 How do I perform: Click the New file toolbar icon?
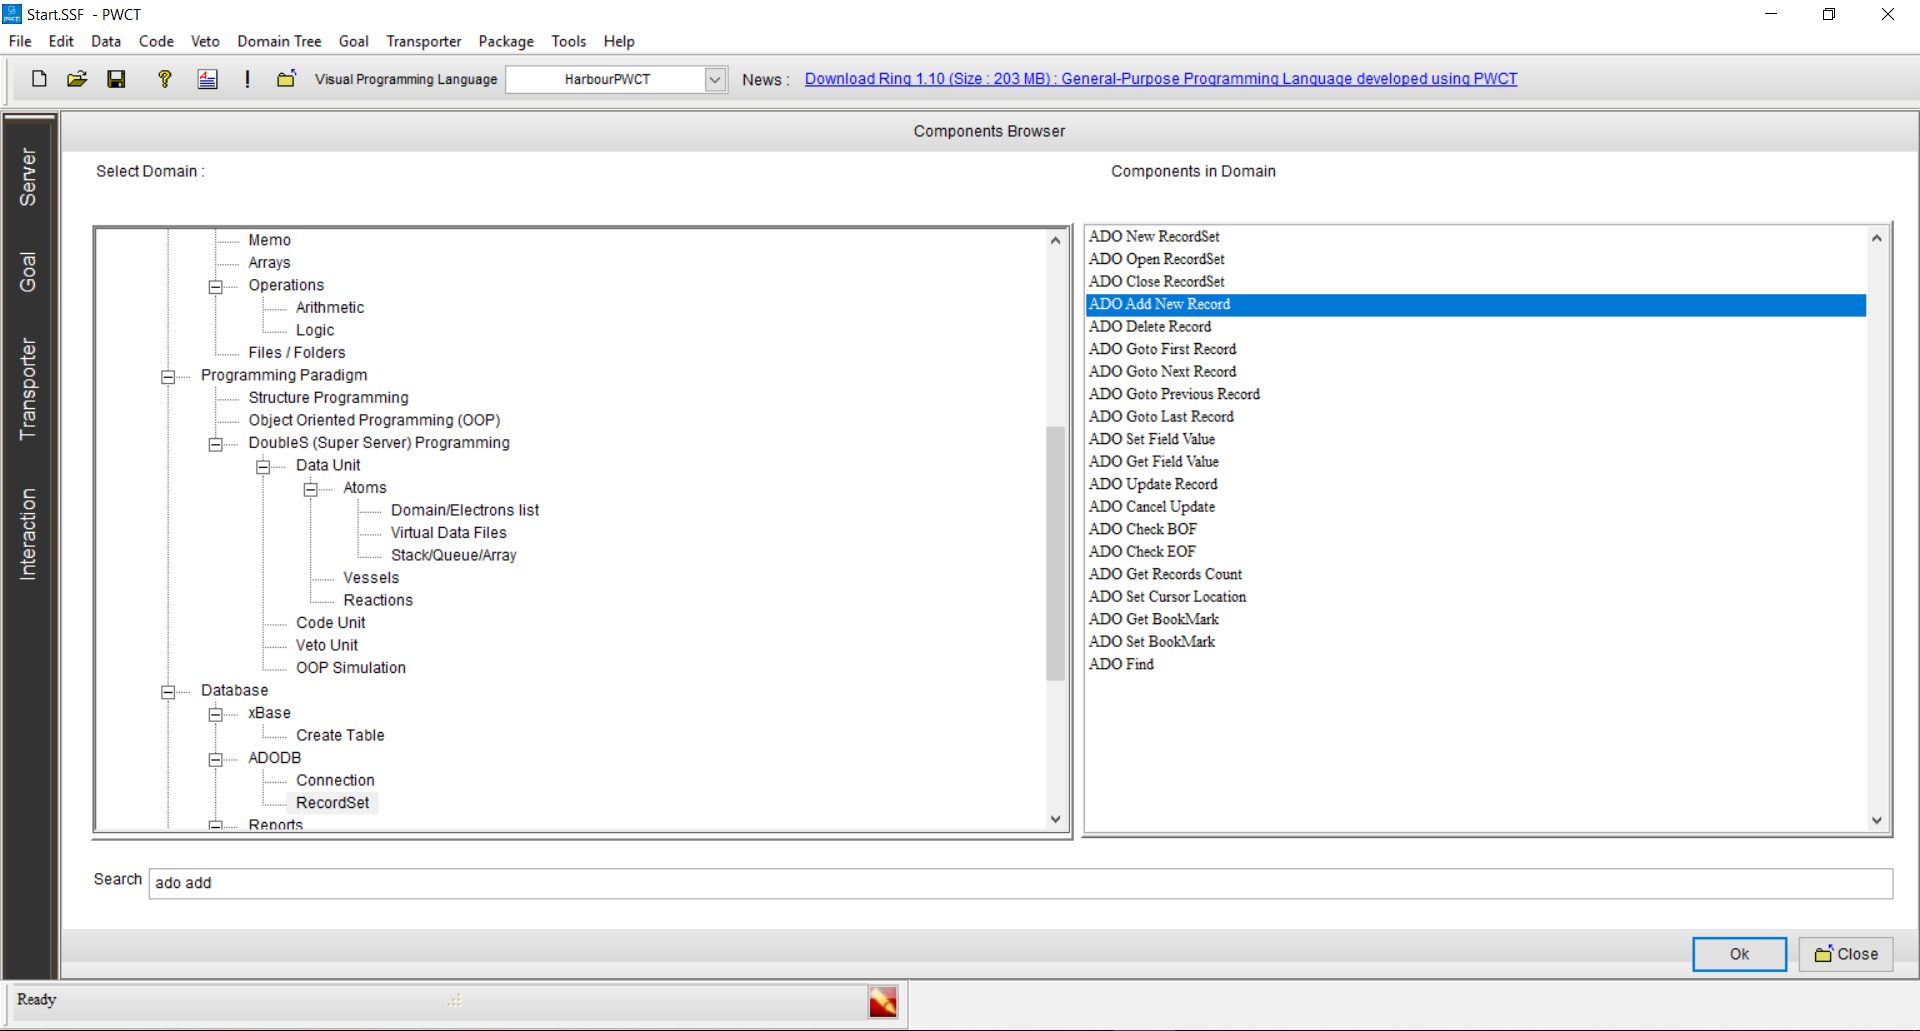[39, 79]
